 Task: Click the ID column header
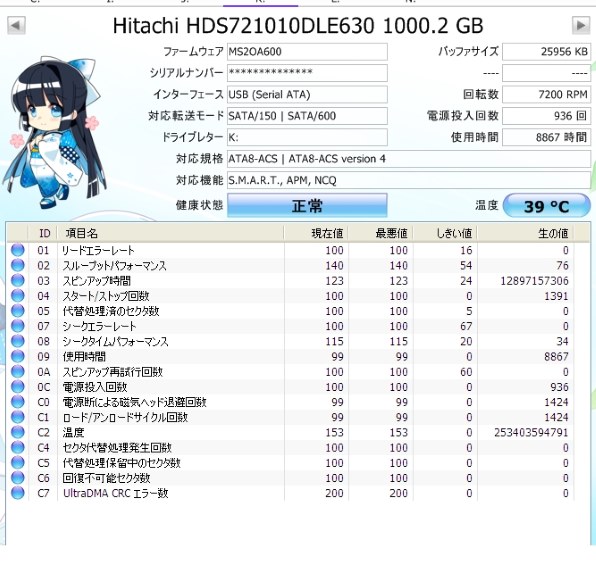click(x=43, y=233)
